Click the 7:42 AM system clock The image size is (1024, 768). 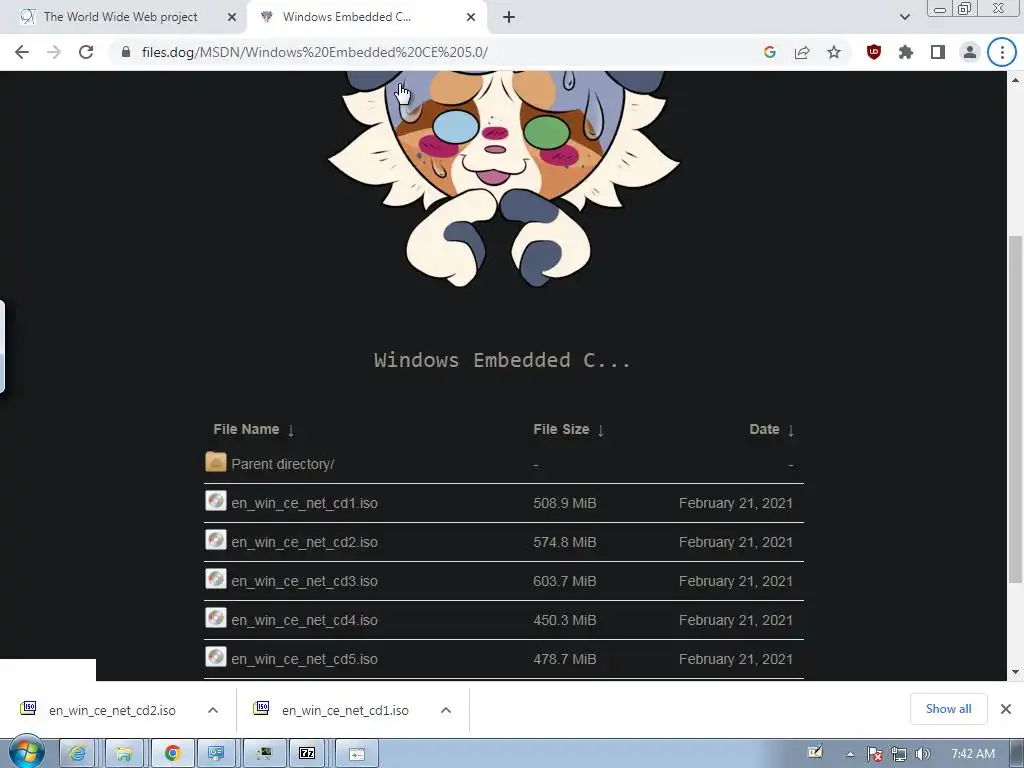pos(972,754)
